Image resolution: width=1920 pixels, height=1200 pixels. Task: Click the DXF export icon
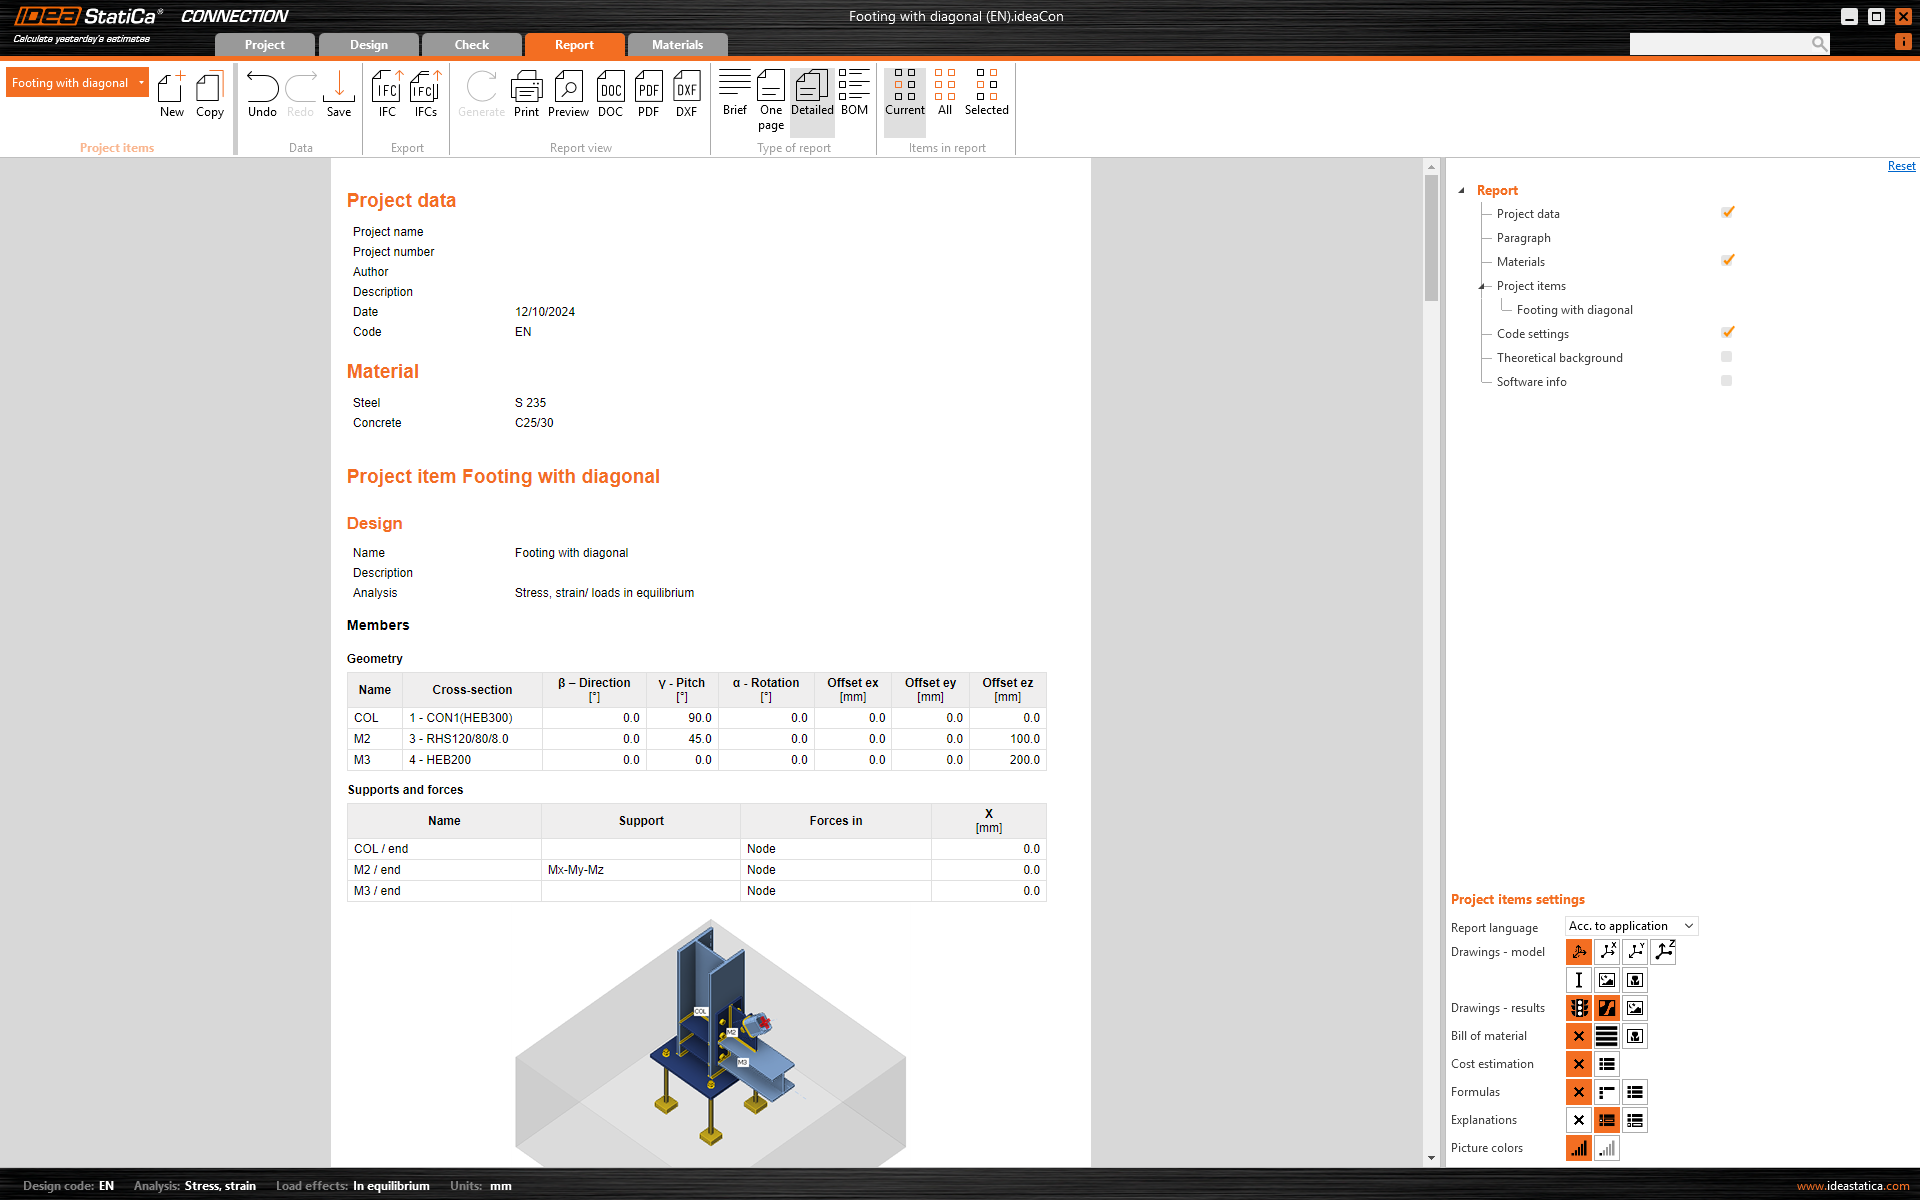pyautogui.click(x=686, y=94)
